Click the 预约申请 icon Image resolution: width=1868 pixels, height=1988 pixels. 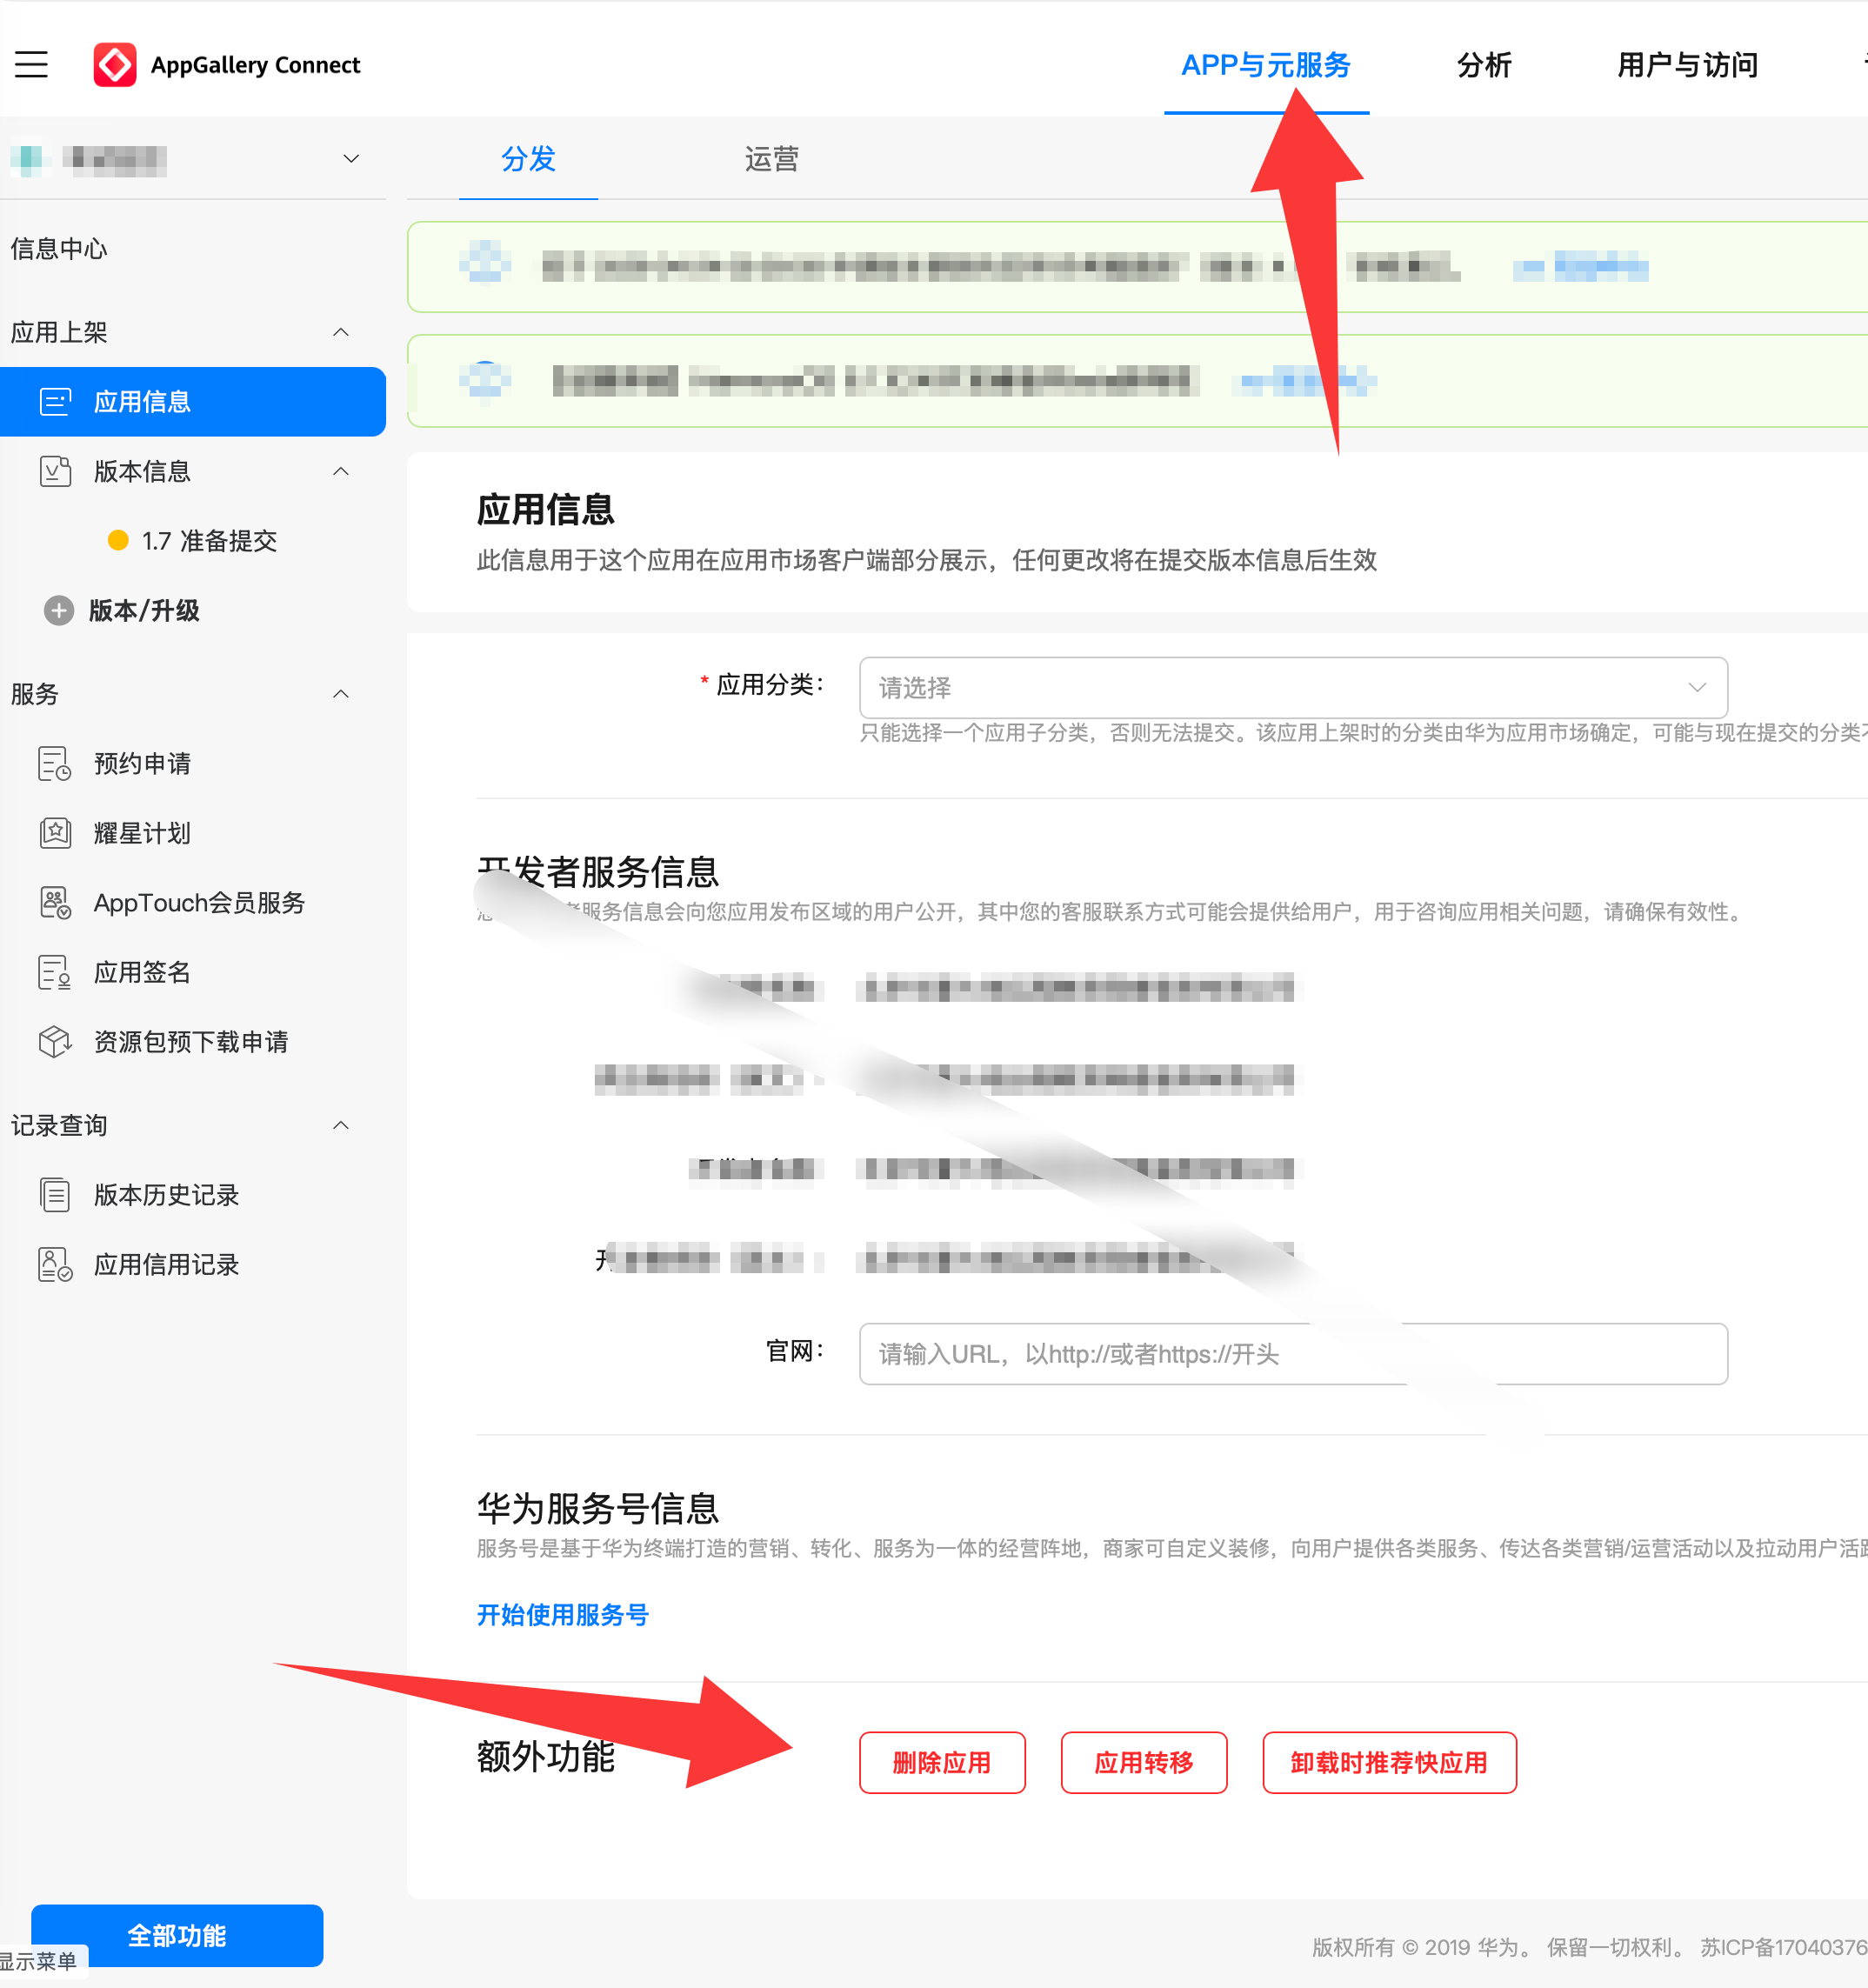point(56,764)
